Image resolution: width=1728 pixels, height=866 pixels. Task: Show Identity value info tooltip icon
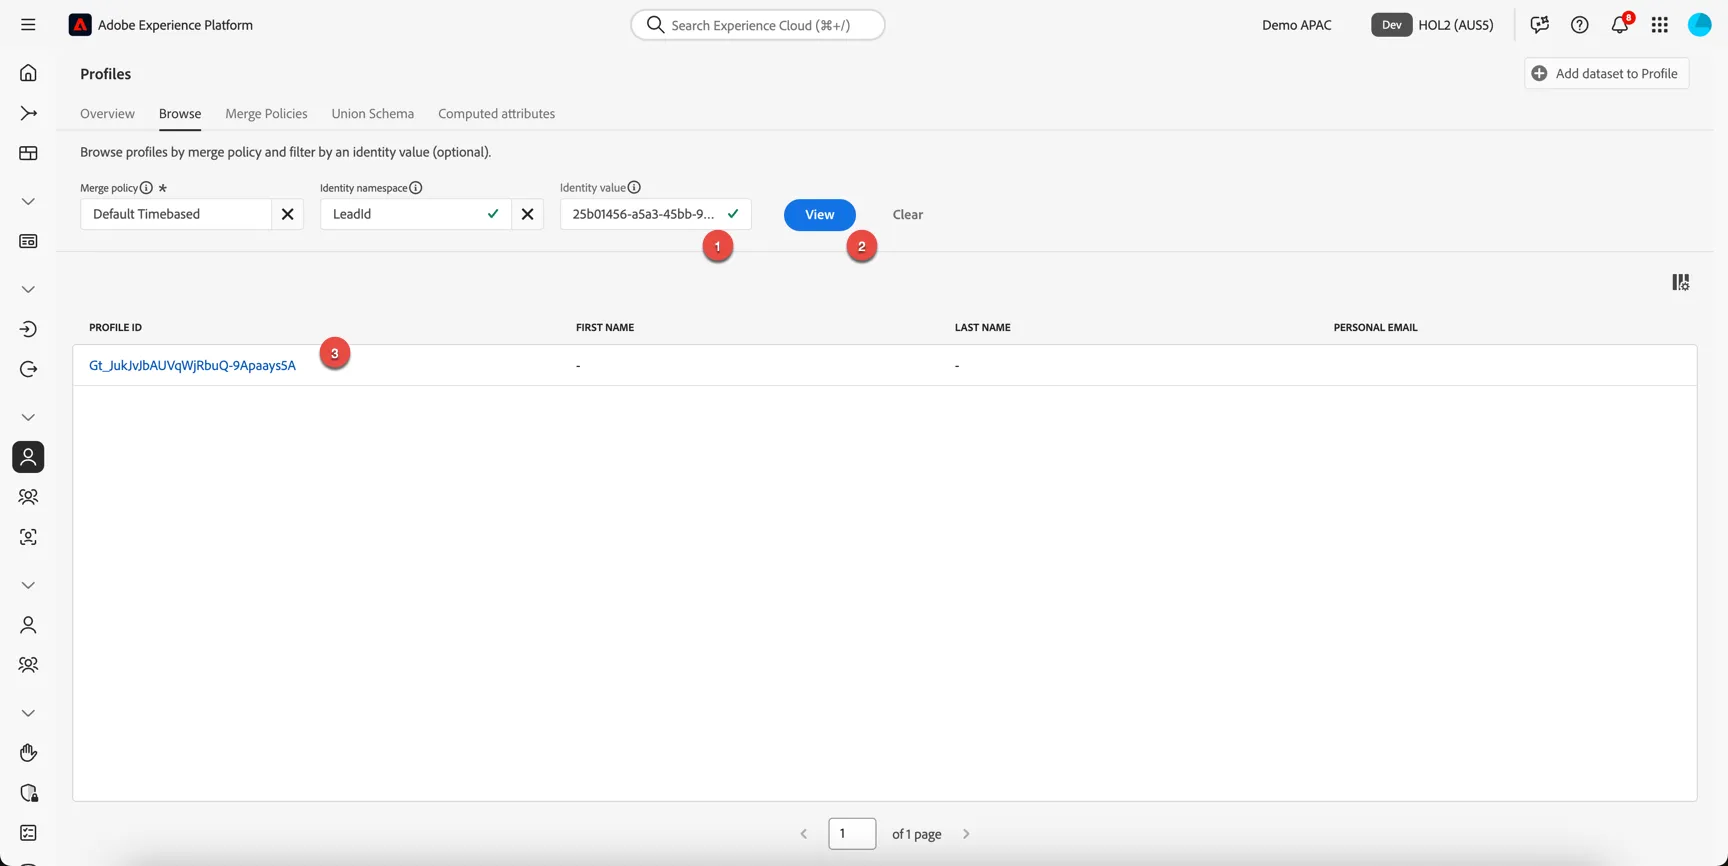click(x=634, y=188)
